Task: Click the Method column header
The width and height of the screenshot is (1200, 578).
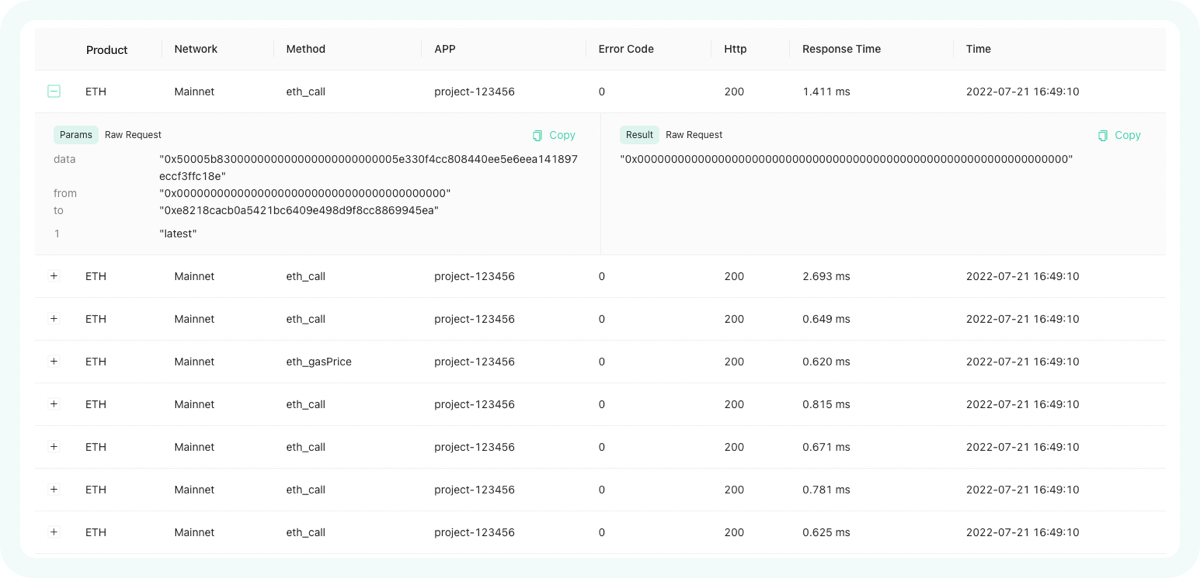Action: [305, 49]
